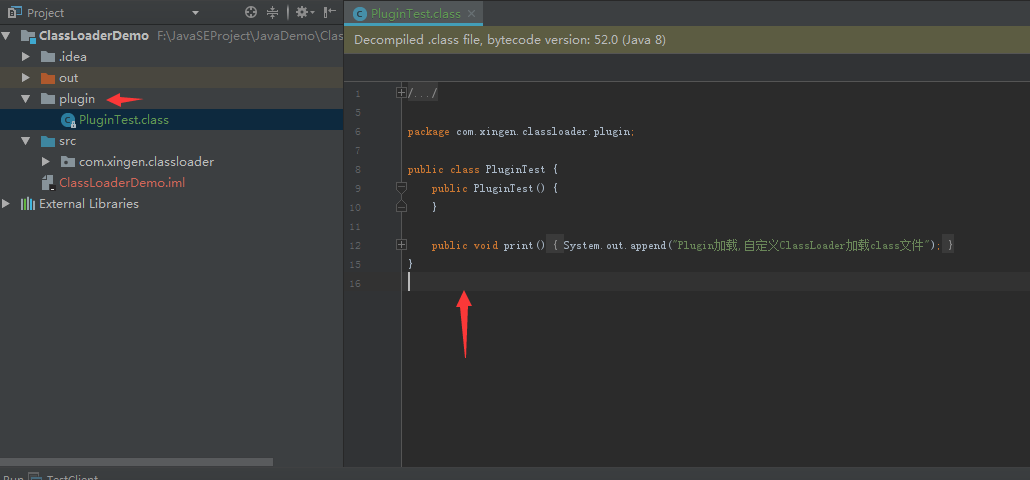Viewport: 1030px width, 480px height.
Task: Expand the com.xingen.classloader package arrow
Action: 45,162
